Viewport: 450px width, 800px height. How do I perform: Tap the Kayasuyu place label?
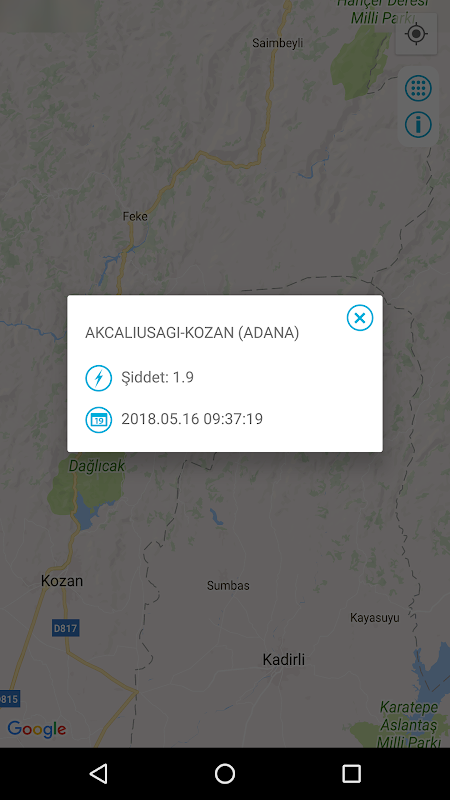(x=374, y=618)
